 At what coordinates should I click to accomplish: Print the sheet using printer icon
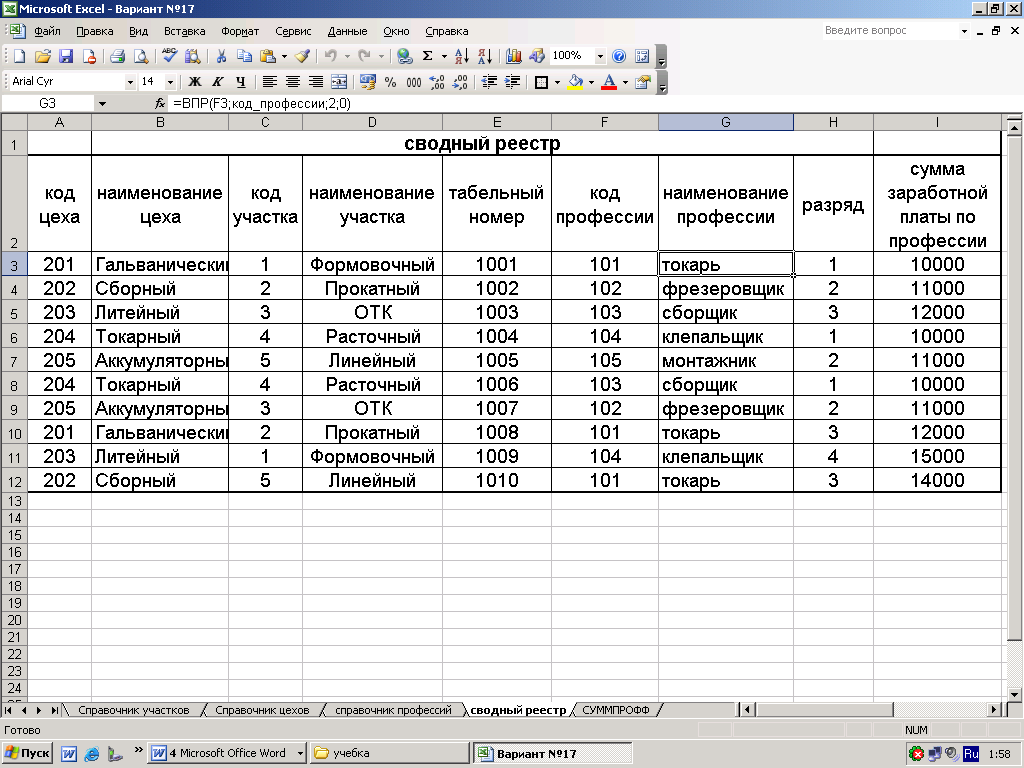click(x=118, y=56)
